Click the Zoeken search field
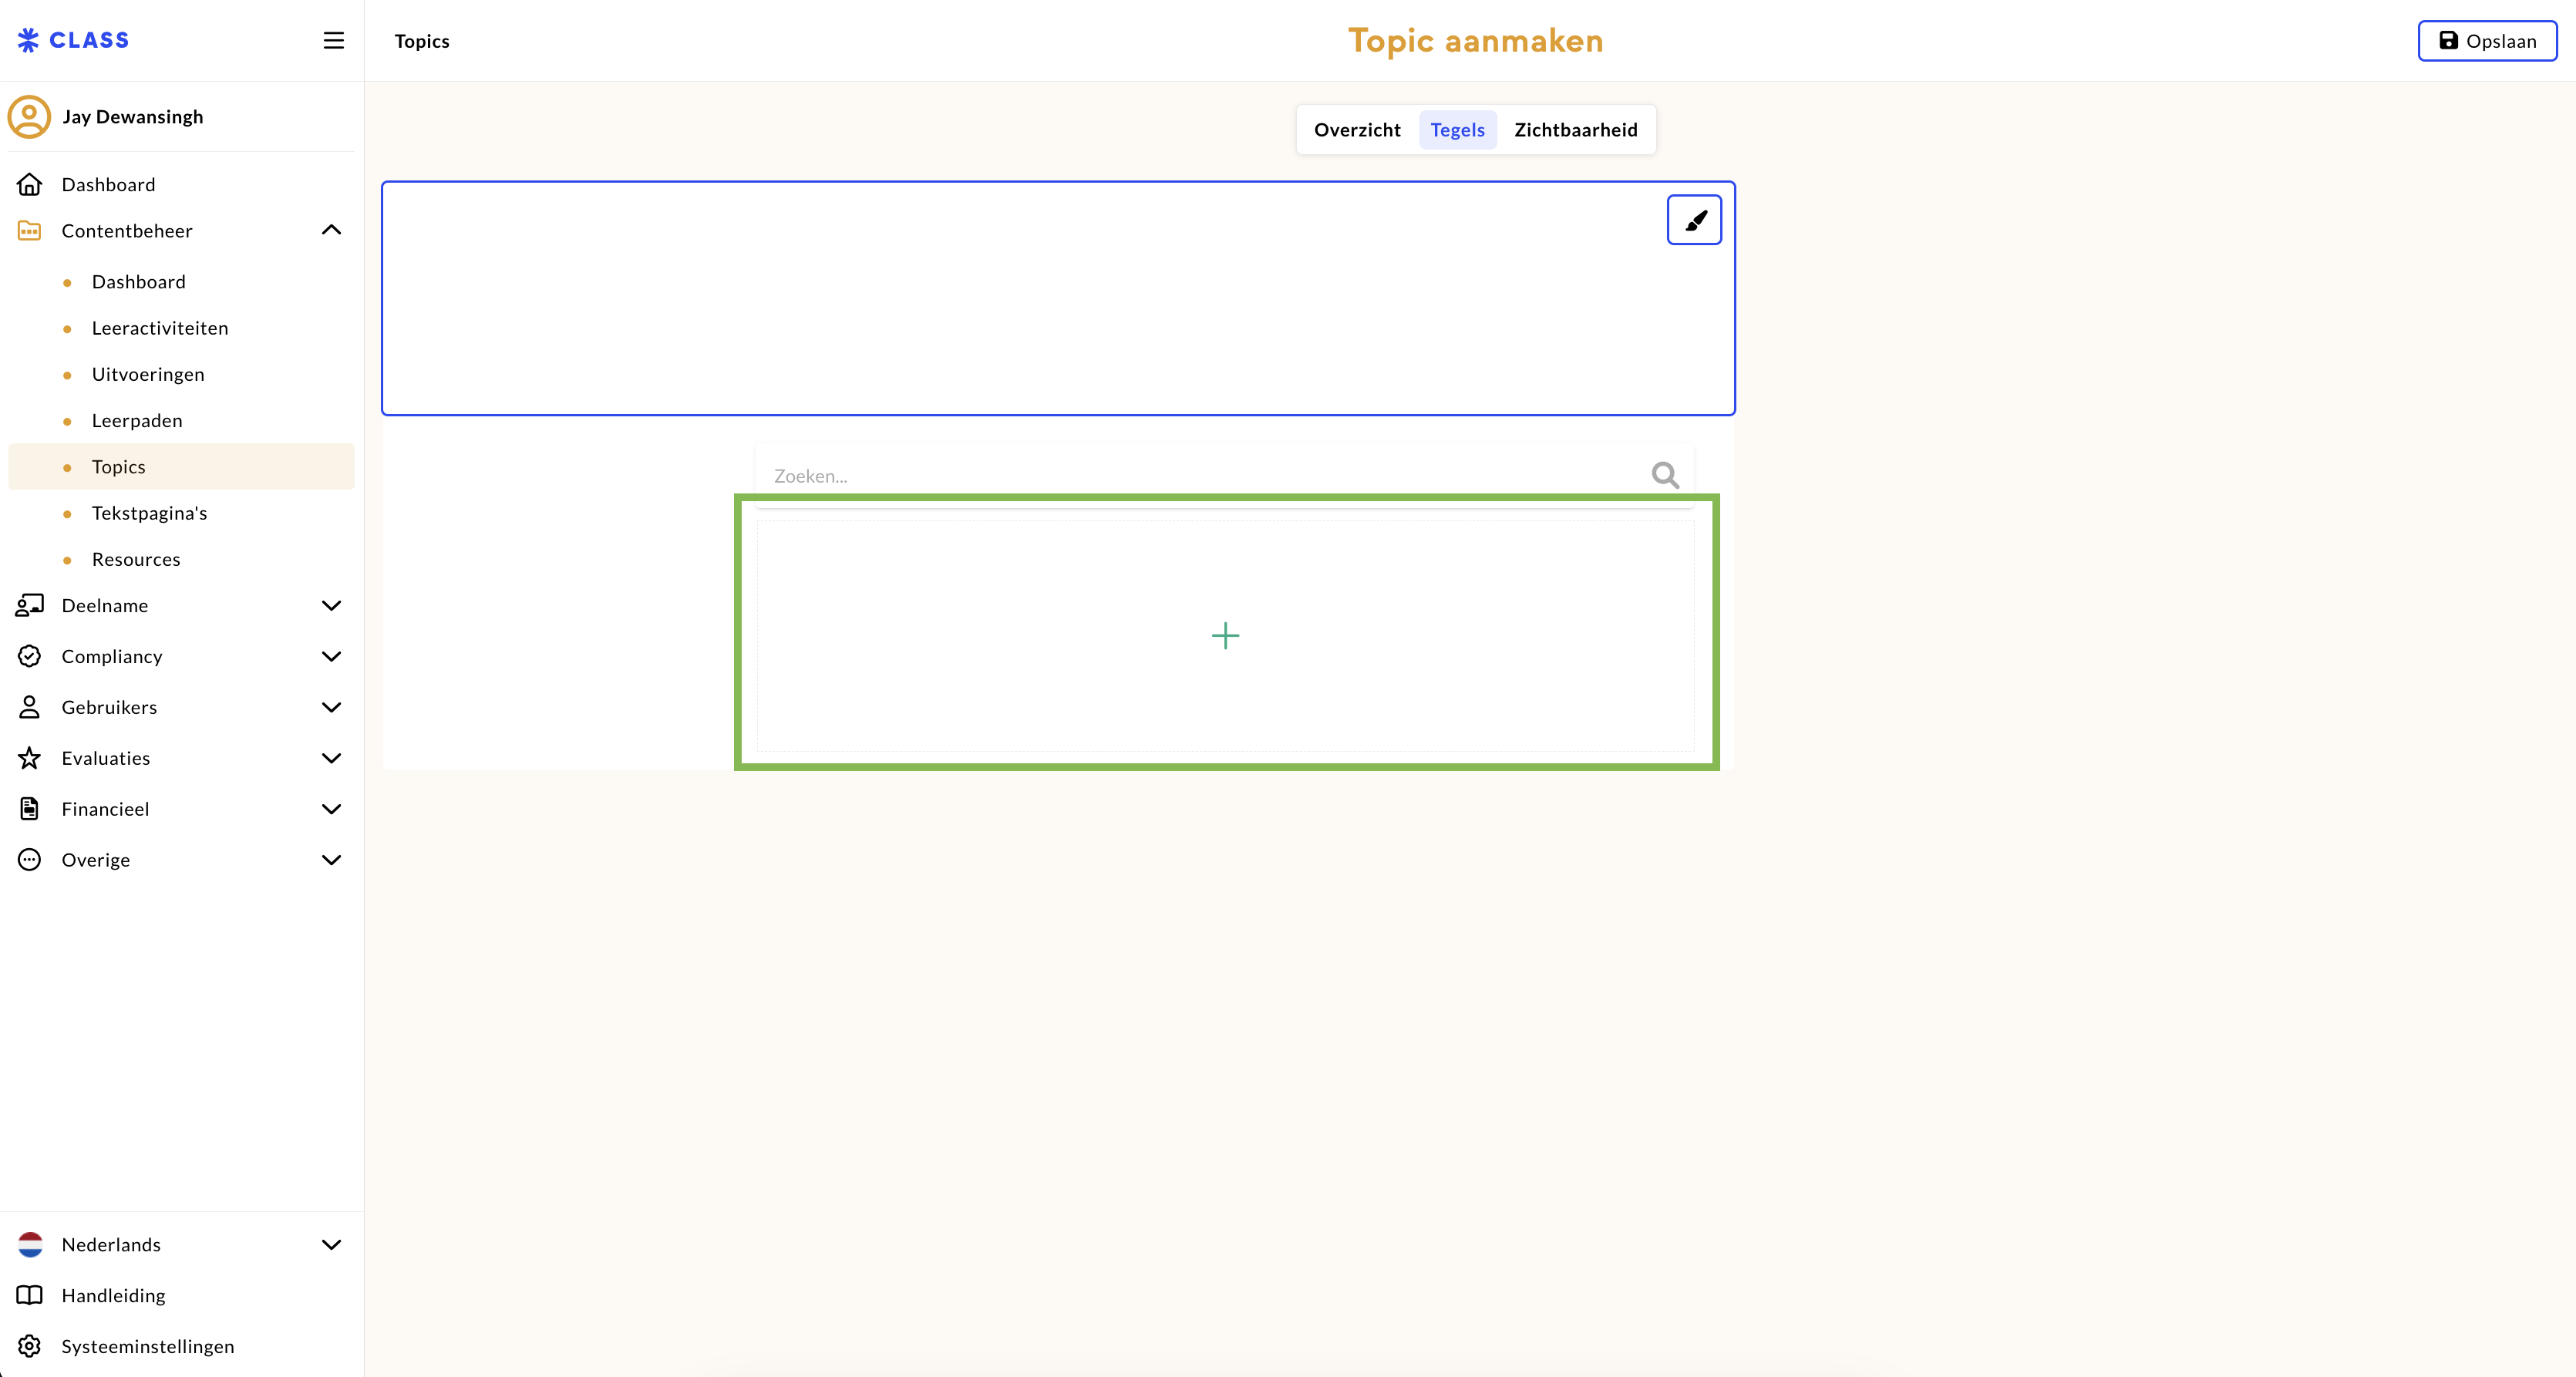2576x1377 pixels. pos(1200,476)
